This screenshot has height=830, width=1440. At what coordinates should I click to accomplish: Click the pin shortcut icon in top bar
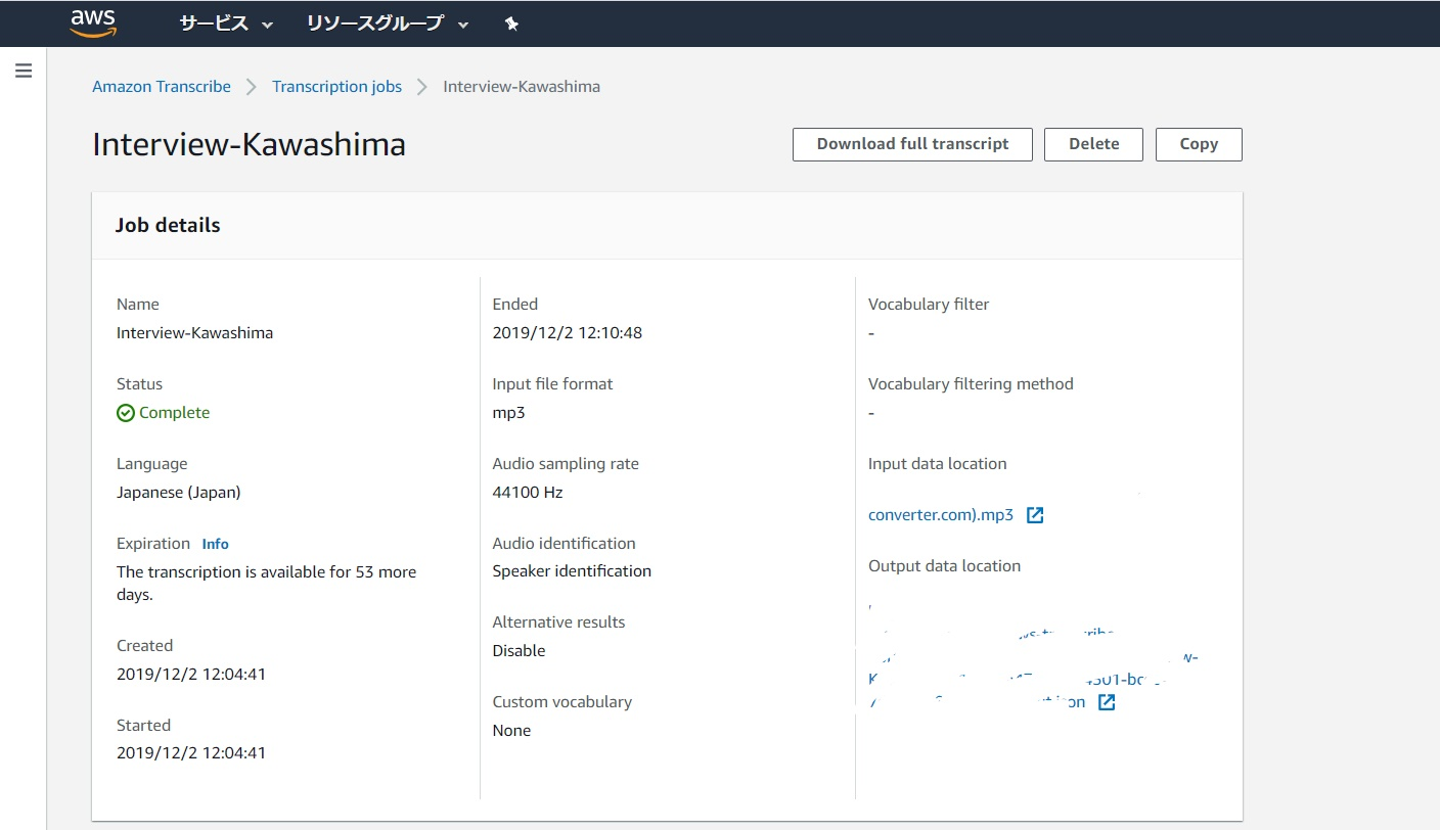512,24
